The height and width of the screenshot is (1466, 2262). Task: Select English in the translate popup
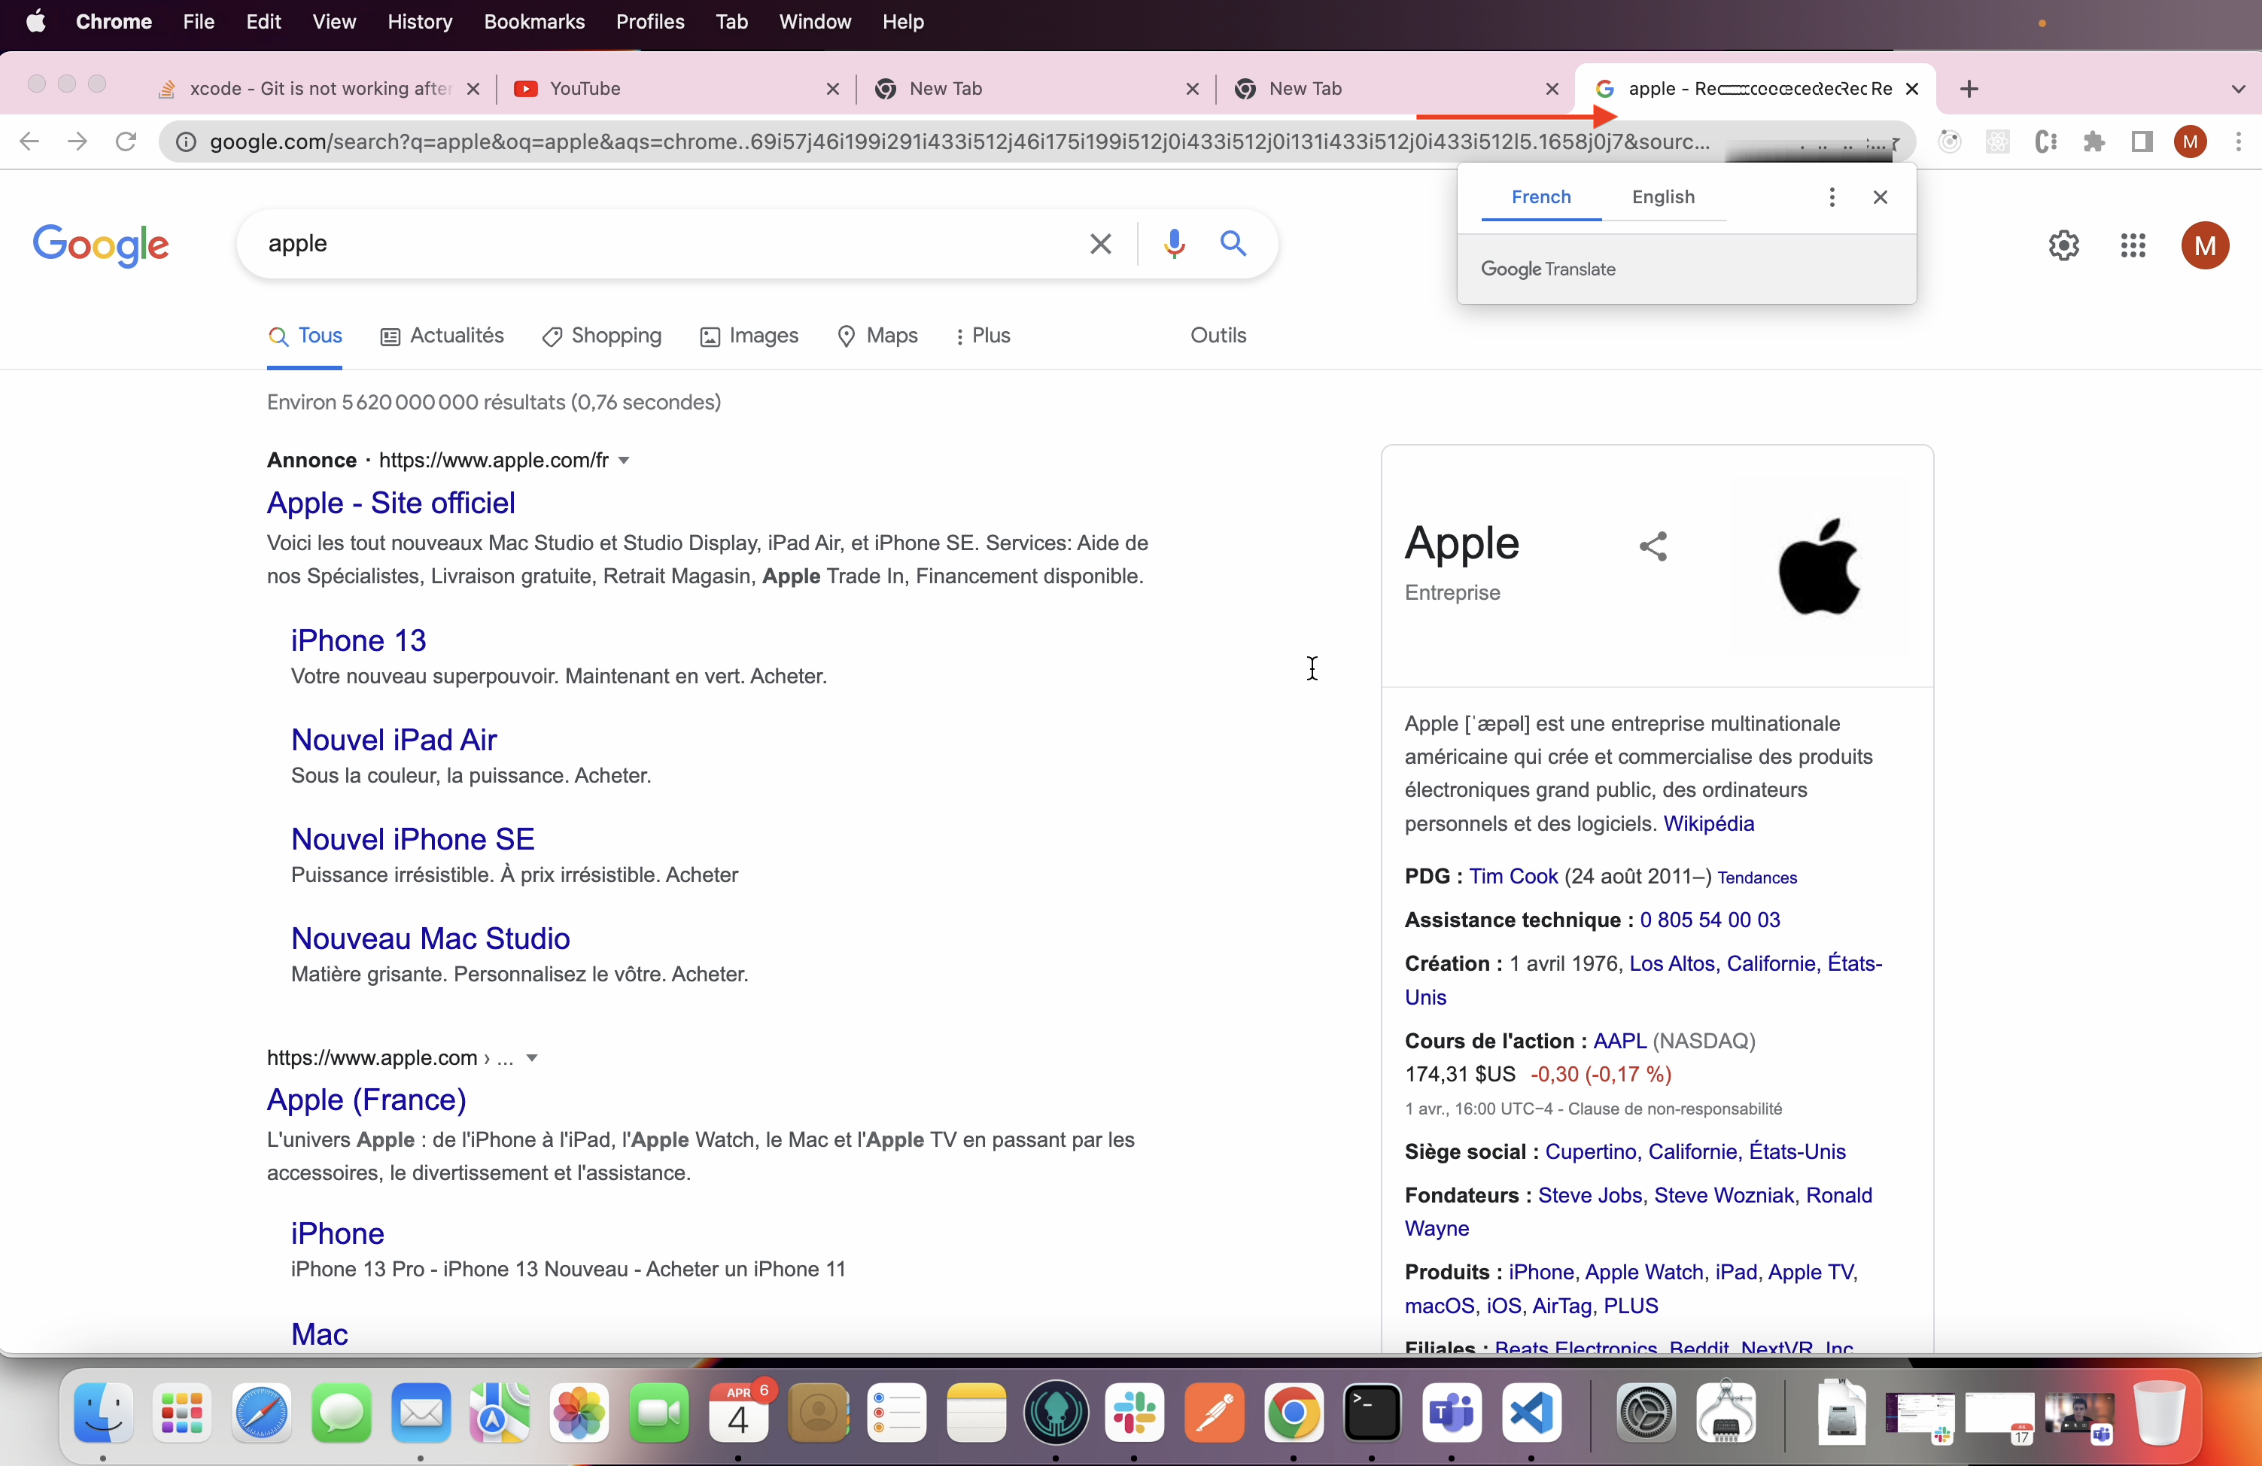[x=1663, y=197]
